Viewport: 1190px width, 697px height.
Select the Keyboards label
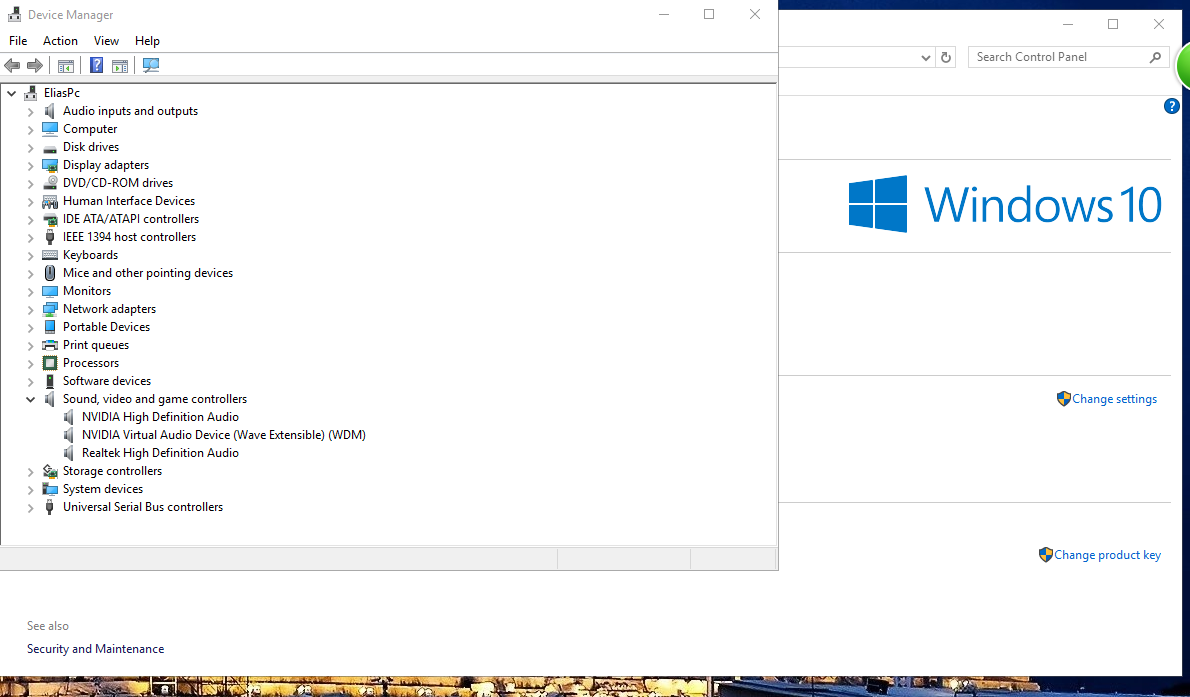90,255
